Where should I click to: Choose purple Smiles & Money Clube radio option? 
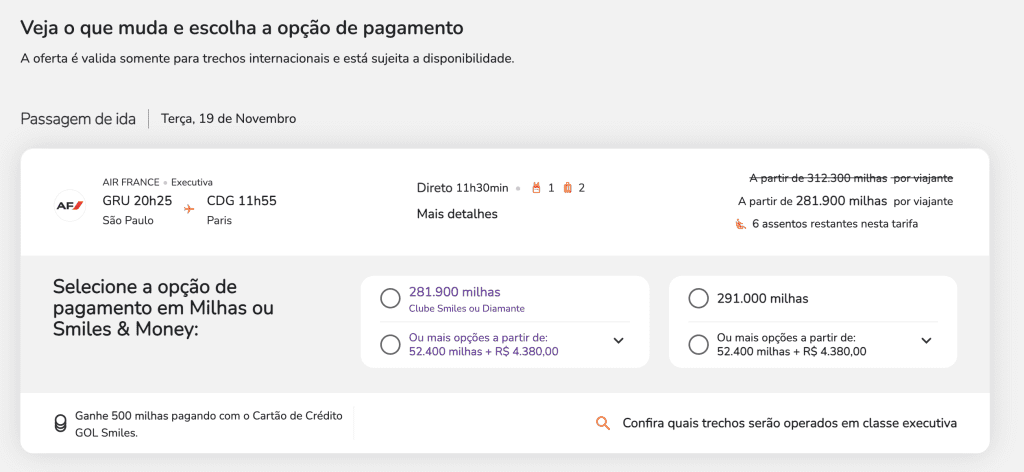[390, 344]
